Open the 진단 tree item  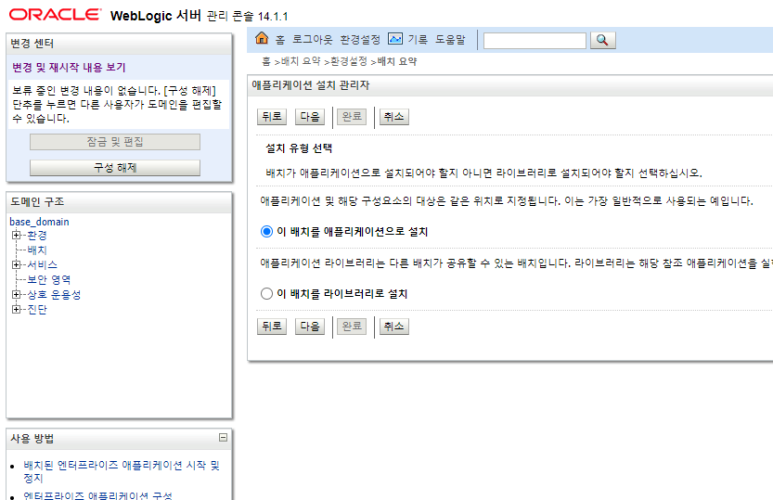(x=37, y=309)
